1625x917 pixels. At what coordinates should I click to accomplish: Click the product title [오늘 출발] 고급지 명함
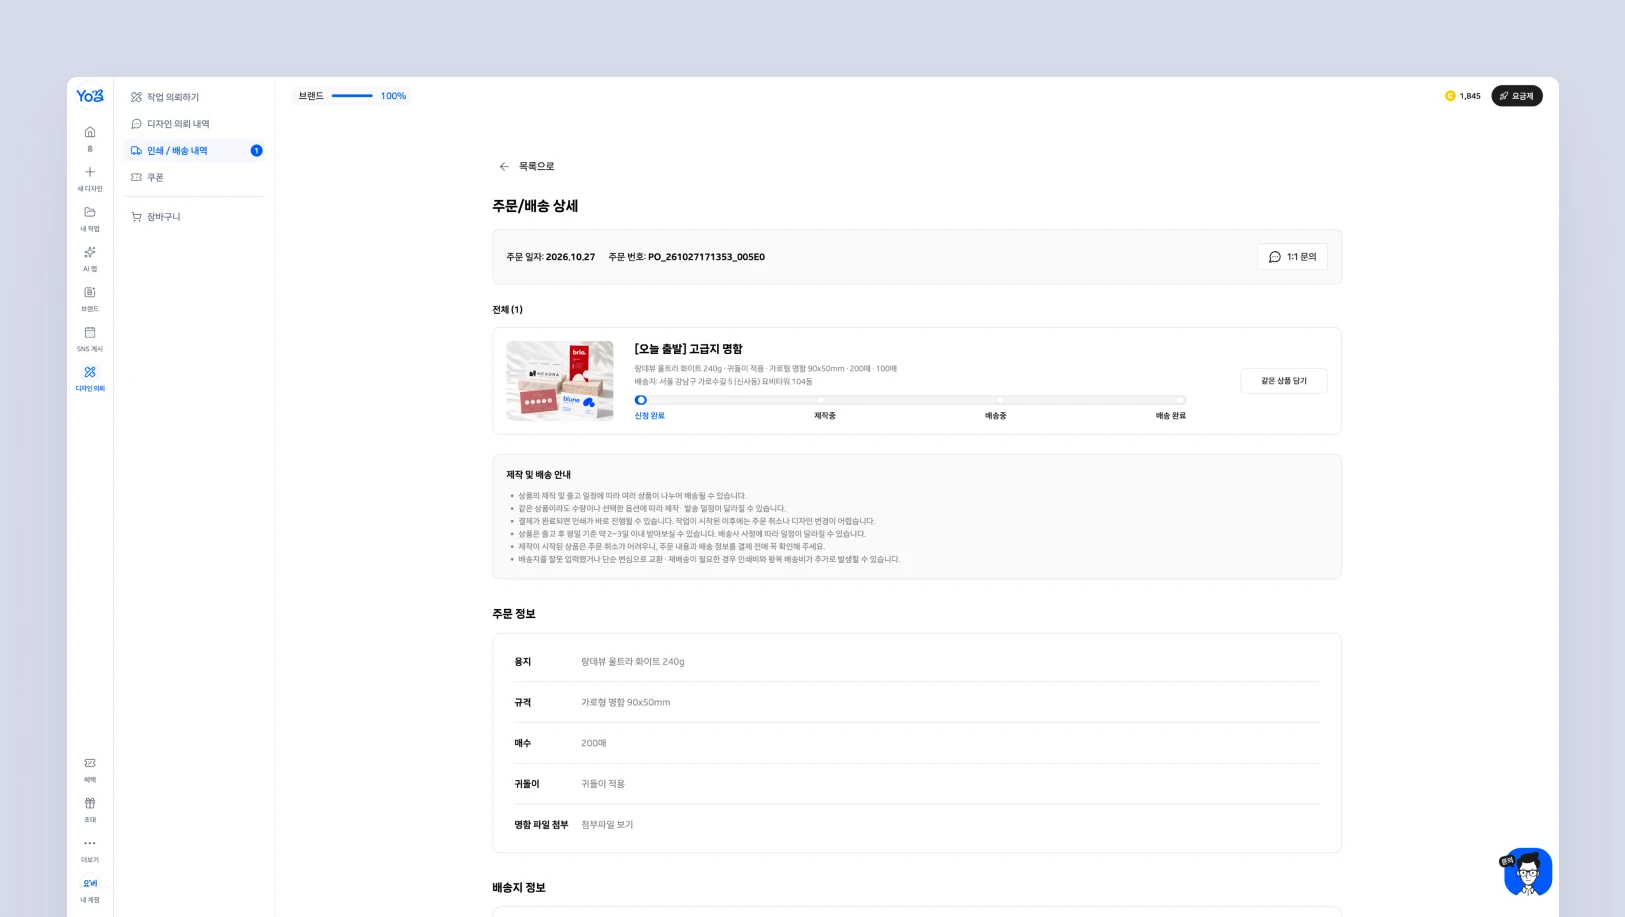click(x=688, y=349)
